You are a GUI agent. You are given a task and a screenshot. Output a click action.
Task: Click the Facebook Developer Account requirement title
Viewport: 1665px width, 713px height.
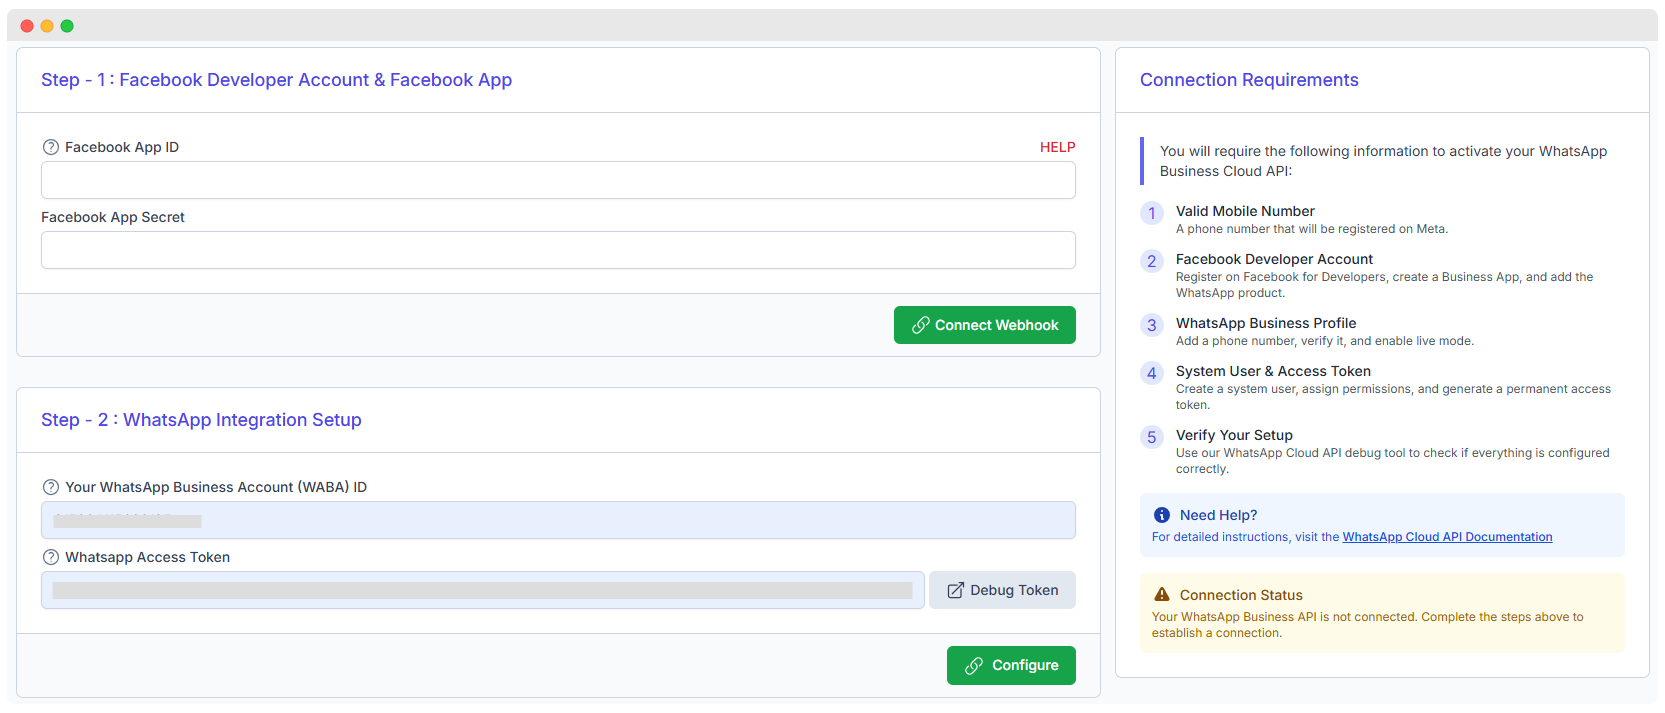click(1274, 259)
